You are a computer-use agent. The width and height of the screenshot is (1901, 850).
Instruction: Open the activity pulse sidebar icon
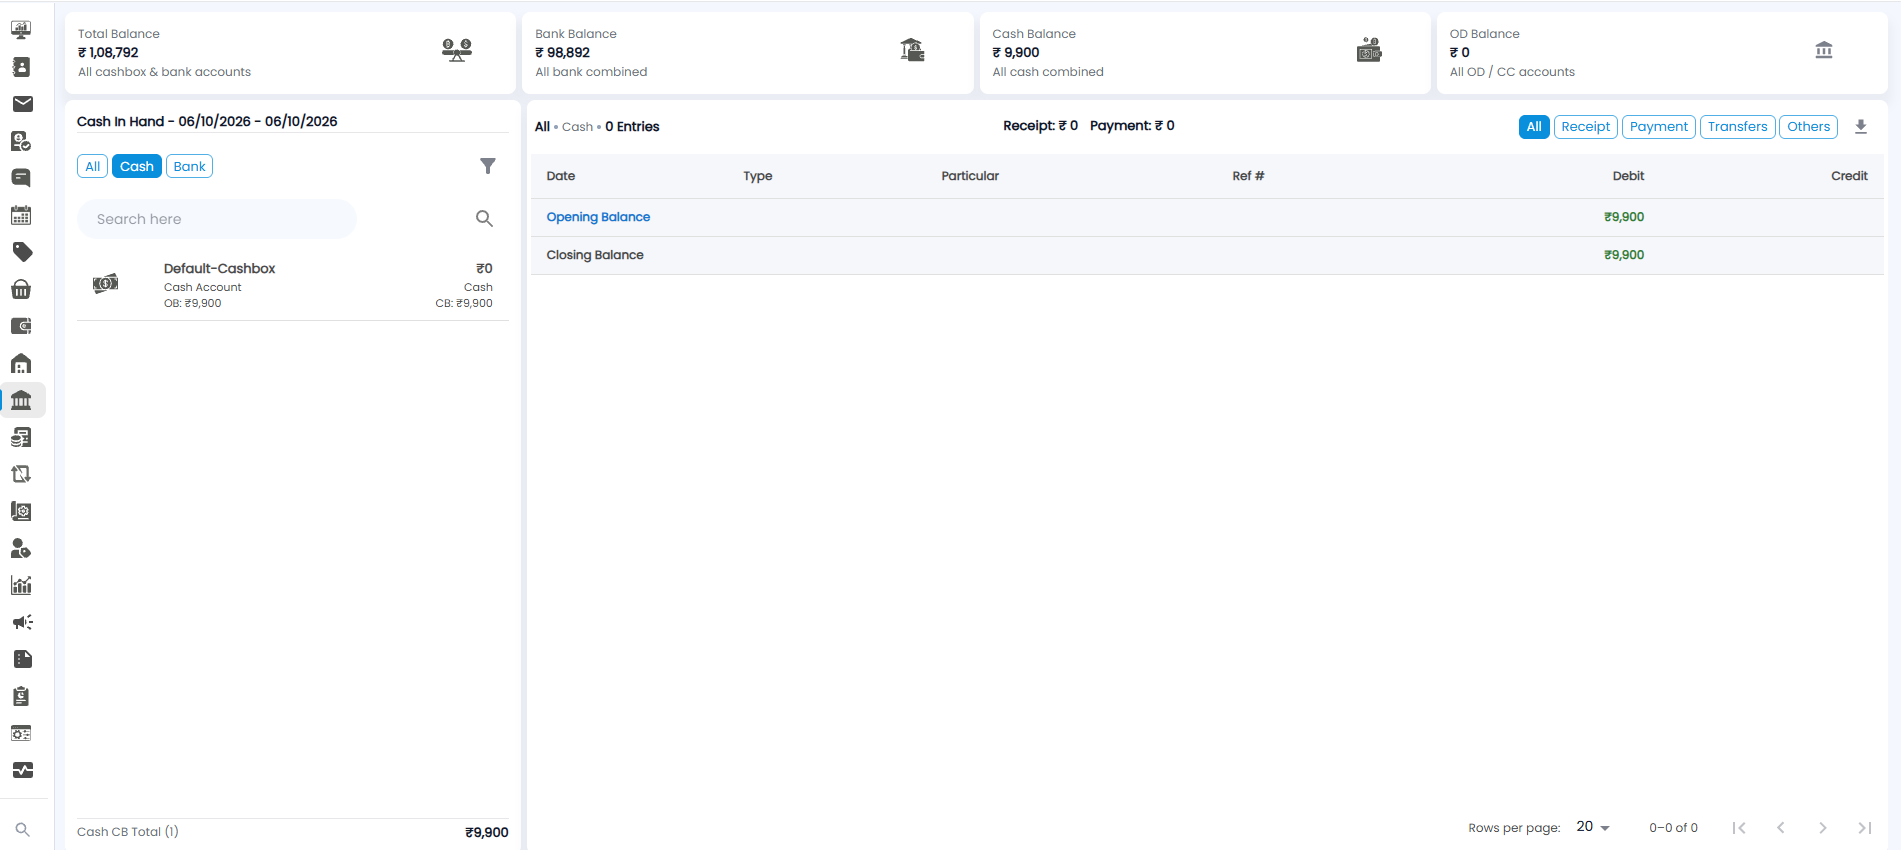point(21,770)
